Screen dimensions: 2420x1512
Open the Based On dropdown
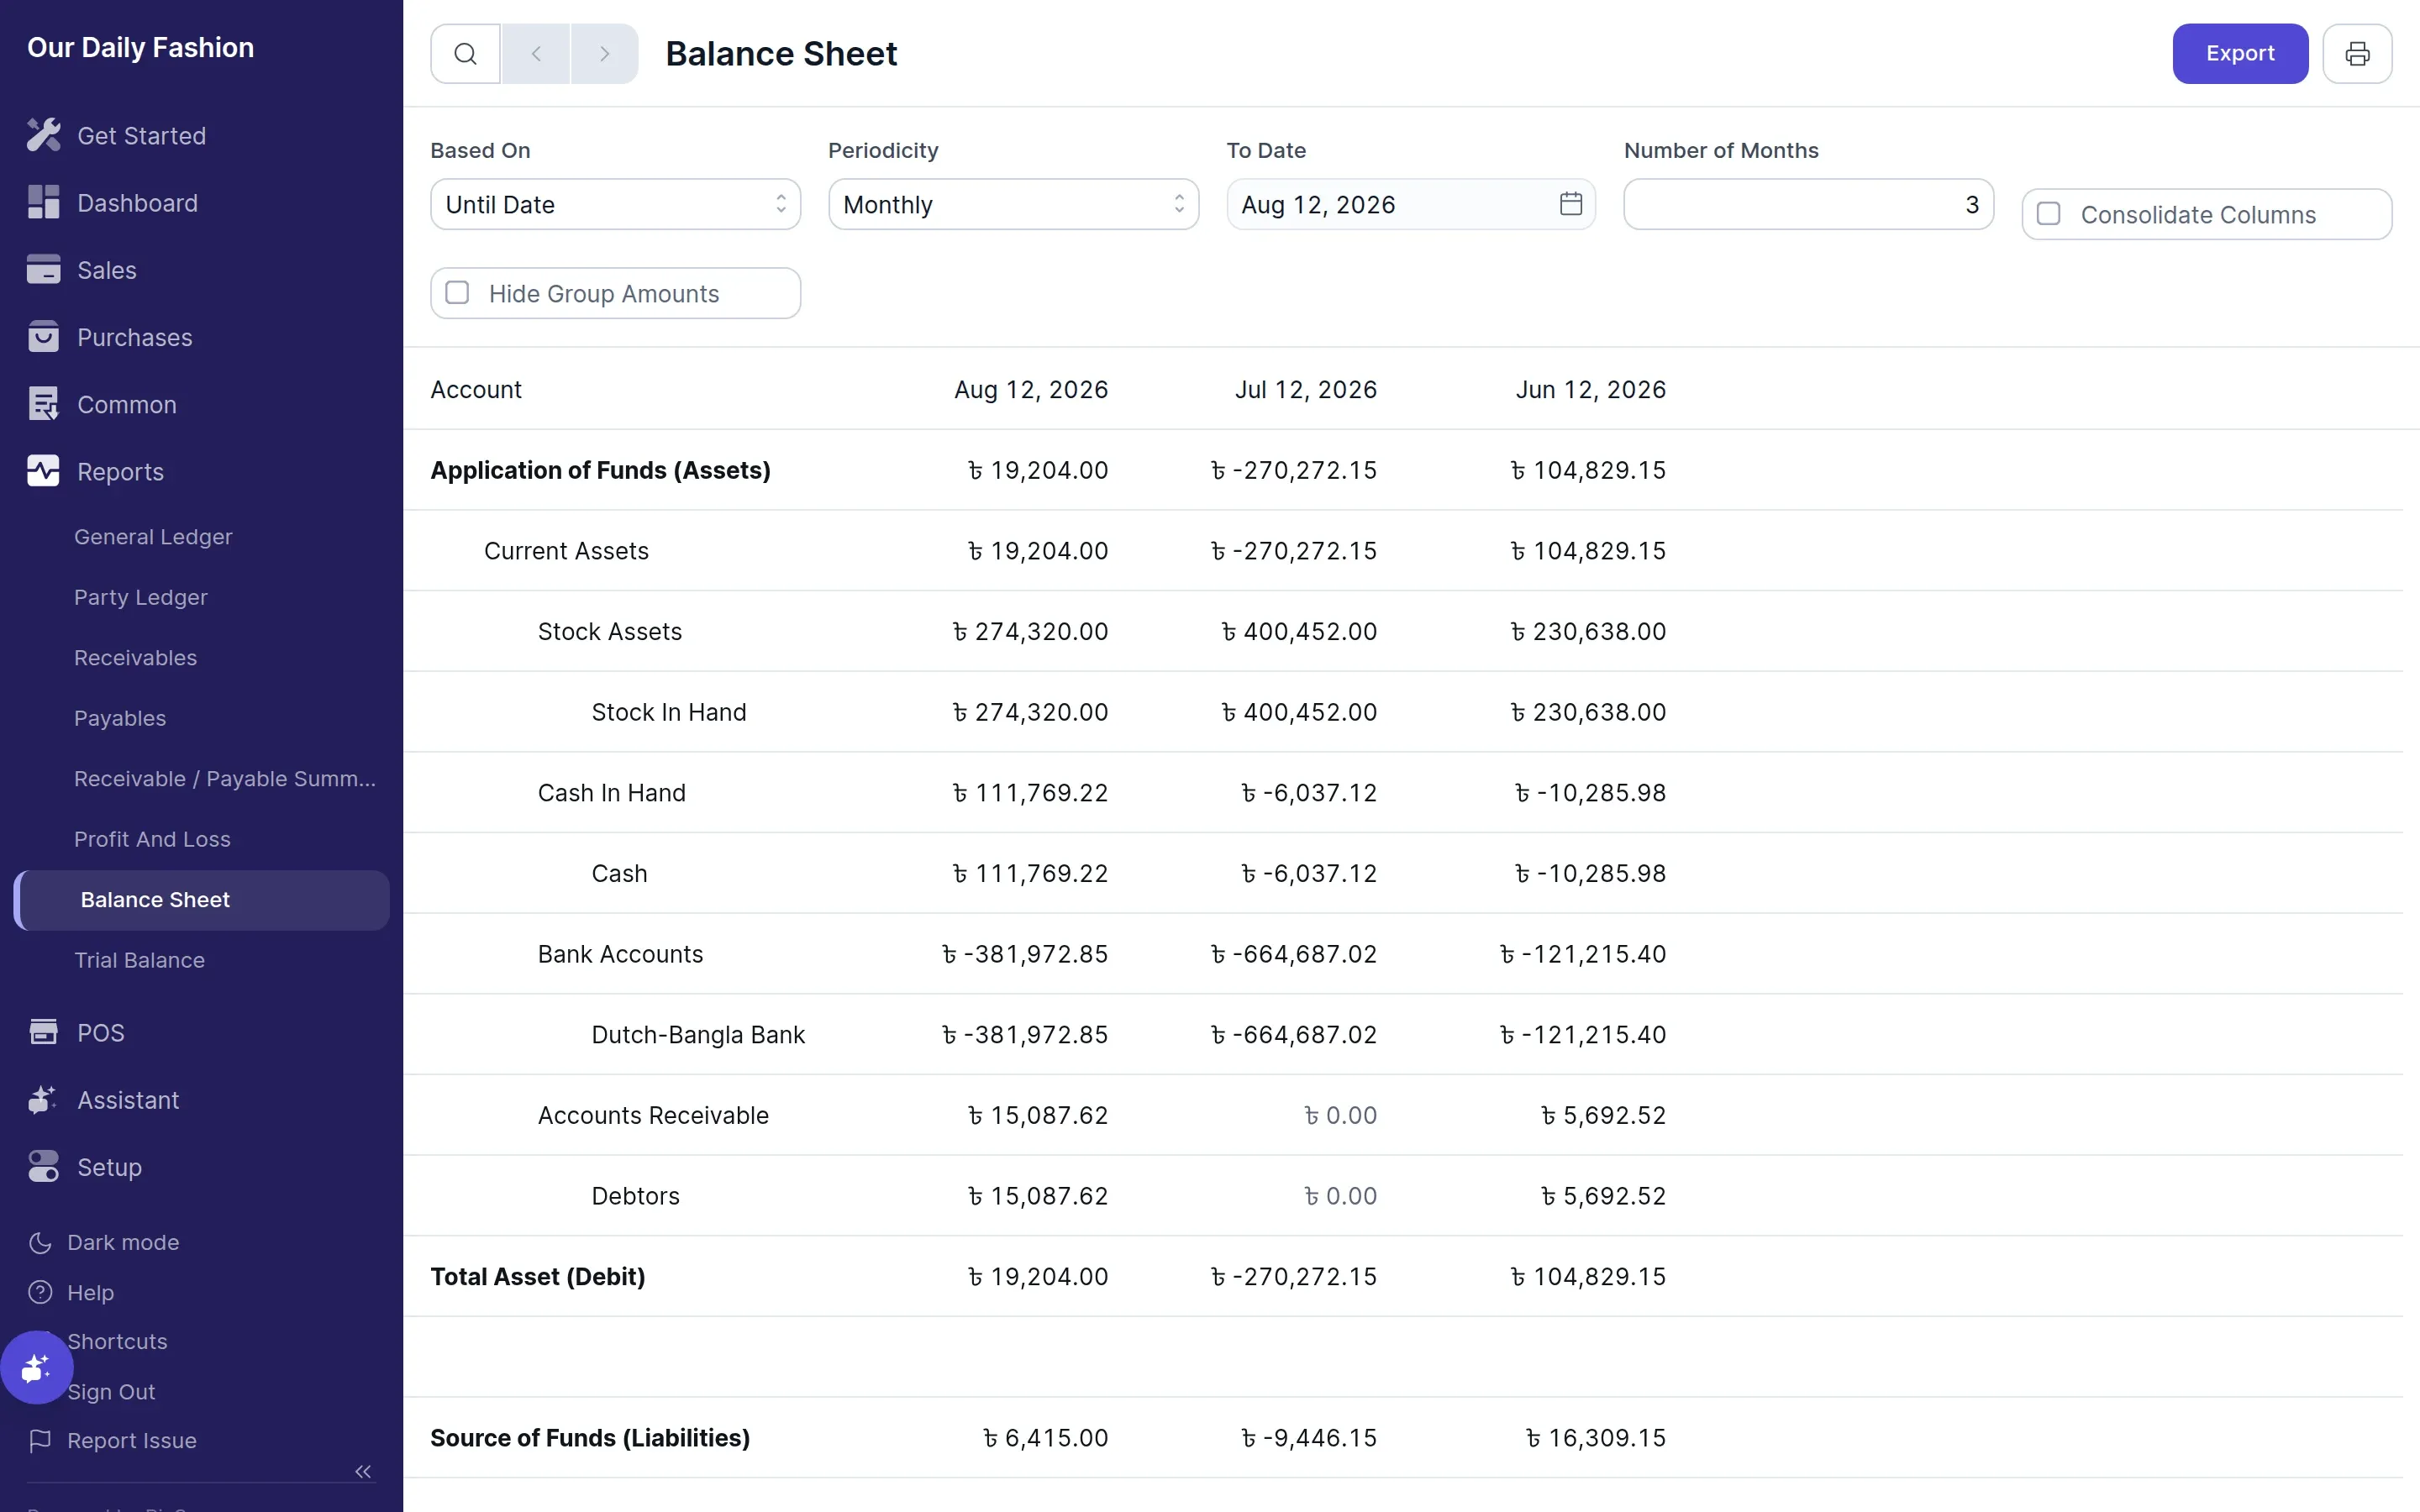click(615, 204)
